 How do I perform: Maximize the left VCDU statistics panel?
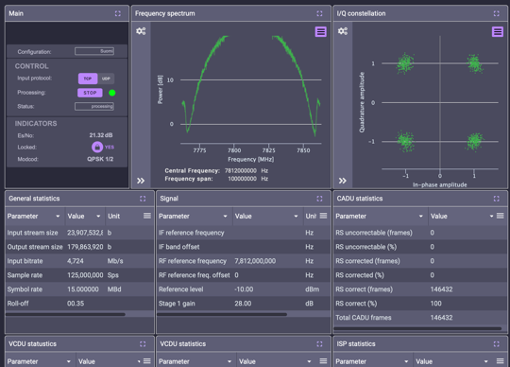click(x=143, y=344)
